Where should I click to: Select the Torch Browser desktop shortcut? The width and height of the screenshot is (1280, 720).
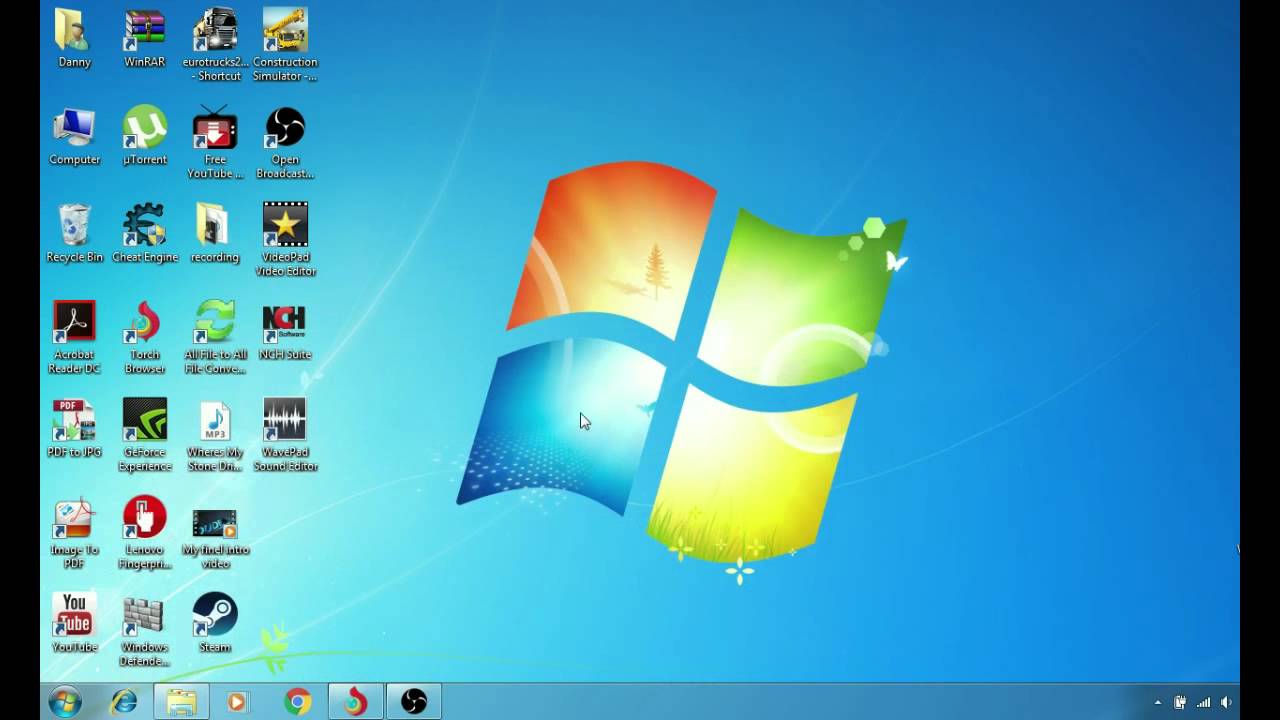tap(145, 338)
